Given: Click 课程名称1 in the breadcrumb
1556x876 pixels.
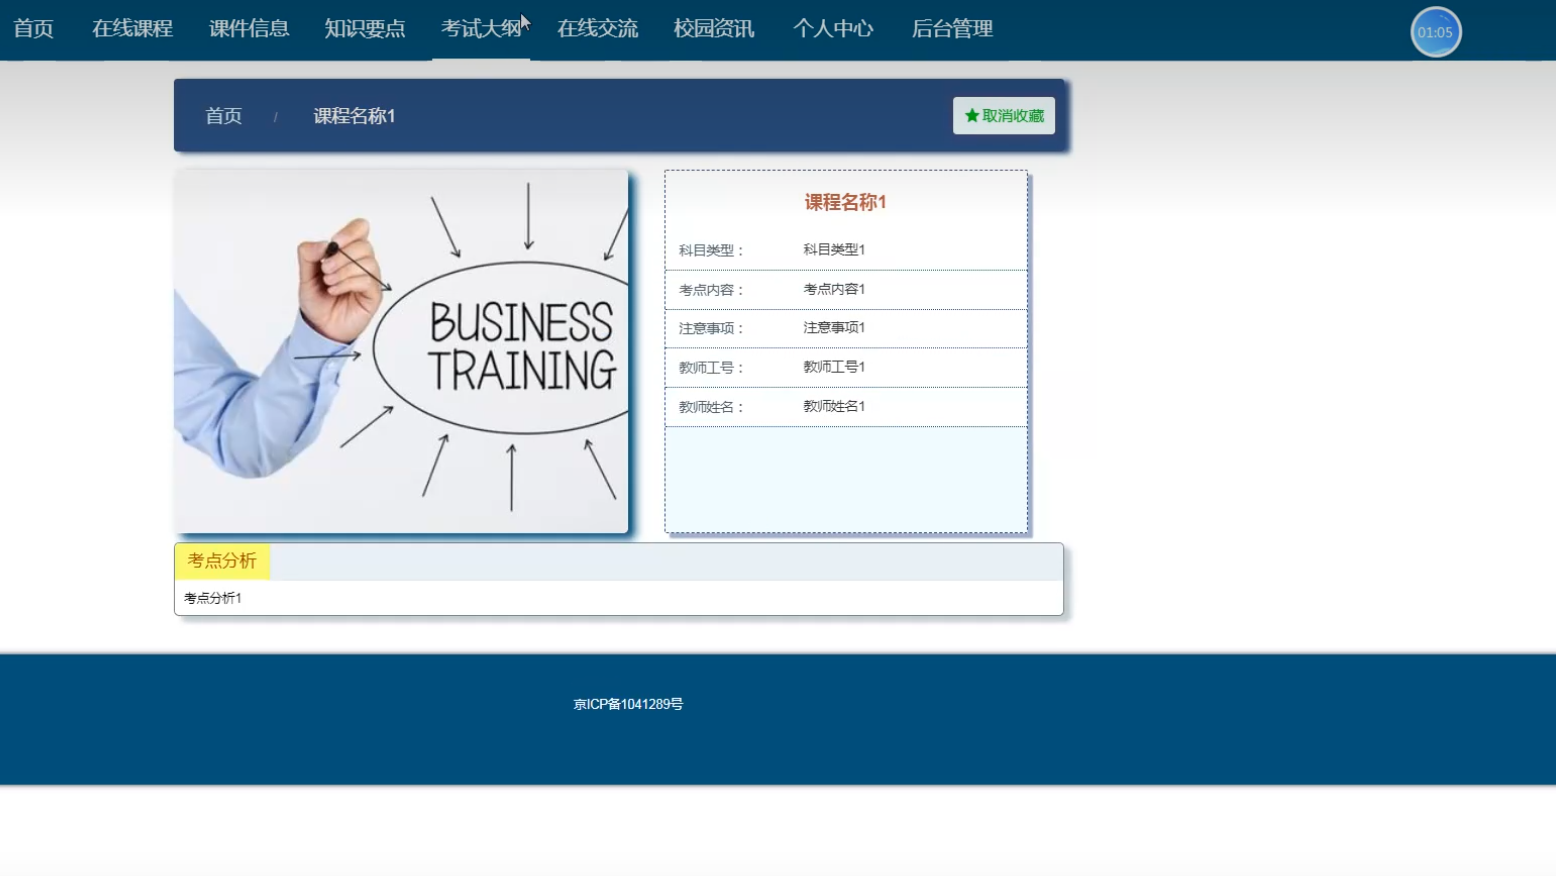Looking at the screenshot, I should (x=354, y=115).
